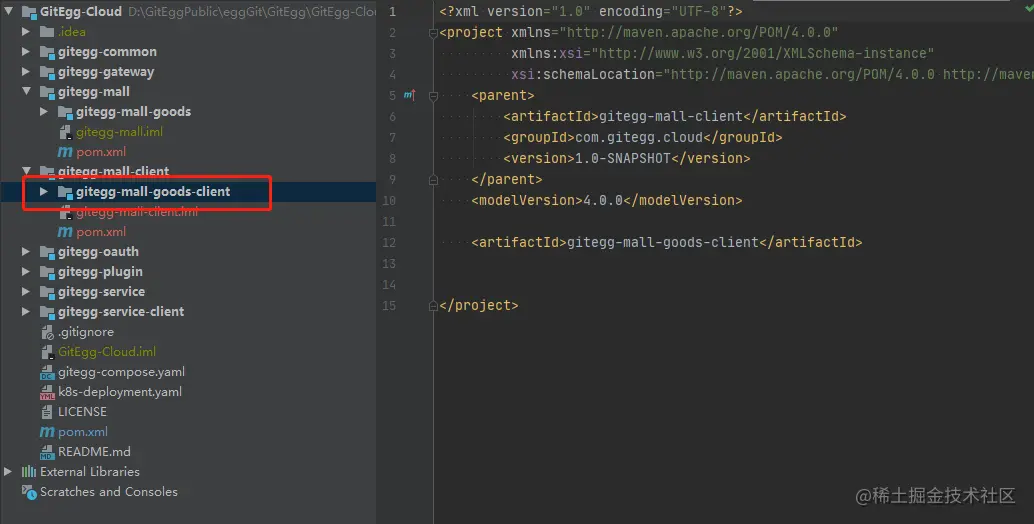The height and width of the screenshot is (524, 1034).
Task: Click Maven icon of gitegg-mall pom.xml
Action: click(65, 152)
